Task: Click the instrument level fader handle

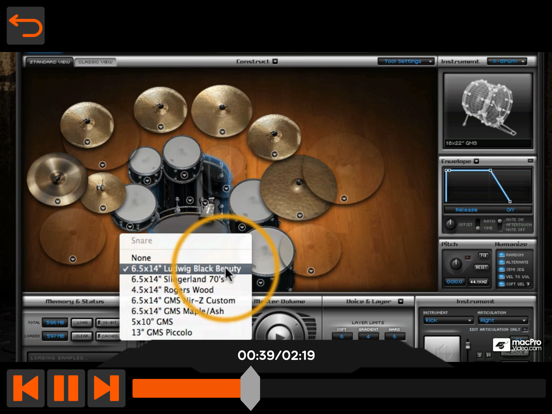Action: [x=467, y=345]
